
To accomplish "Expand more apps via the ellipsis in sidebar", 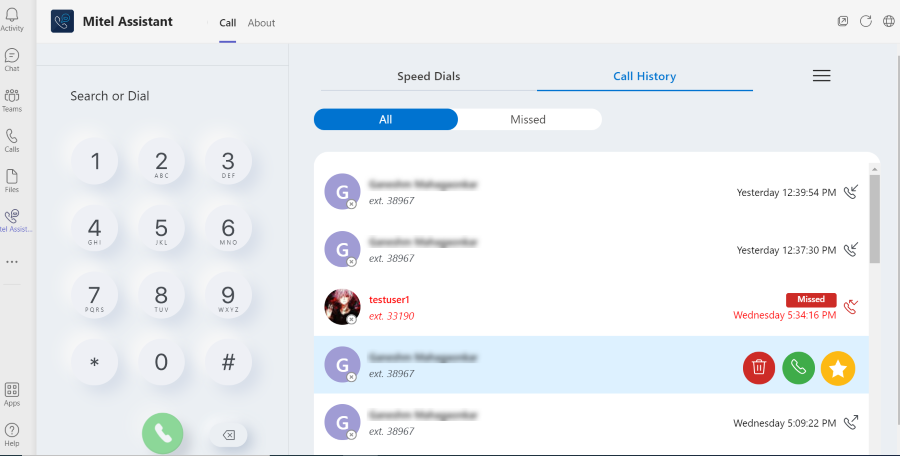I will 12,261.
